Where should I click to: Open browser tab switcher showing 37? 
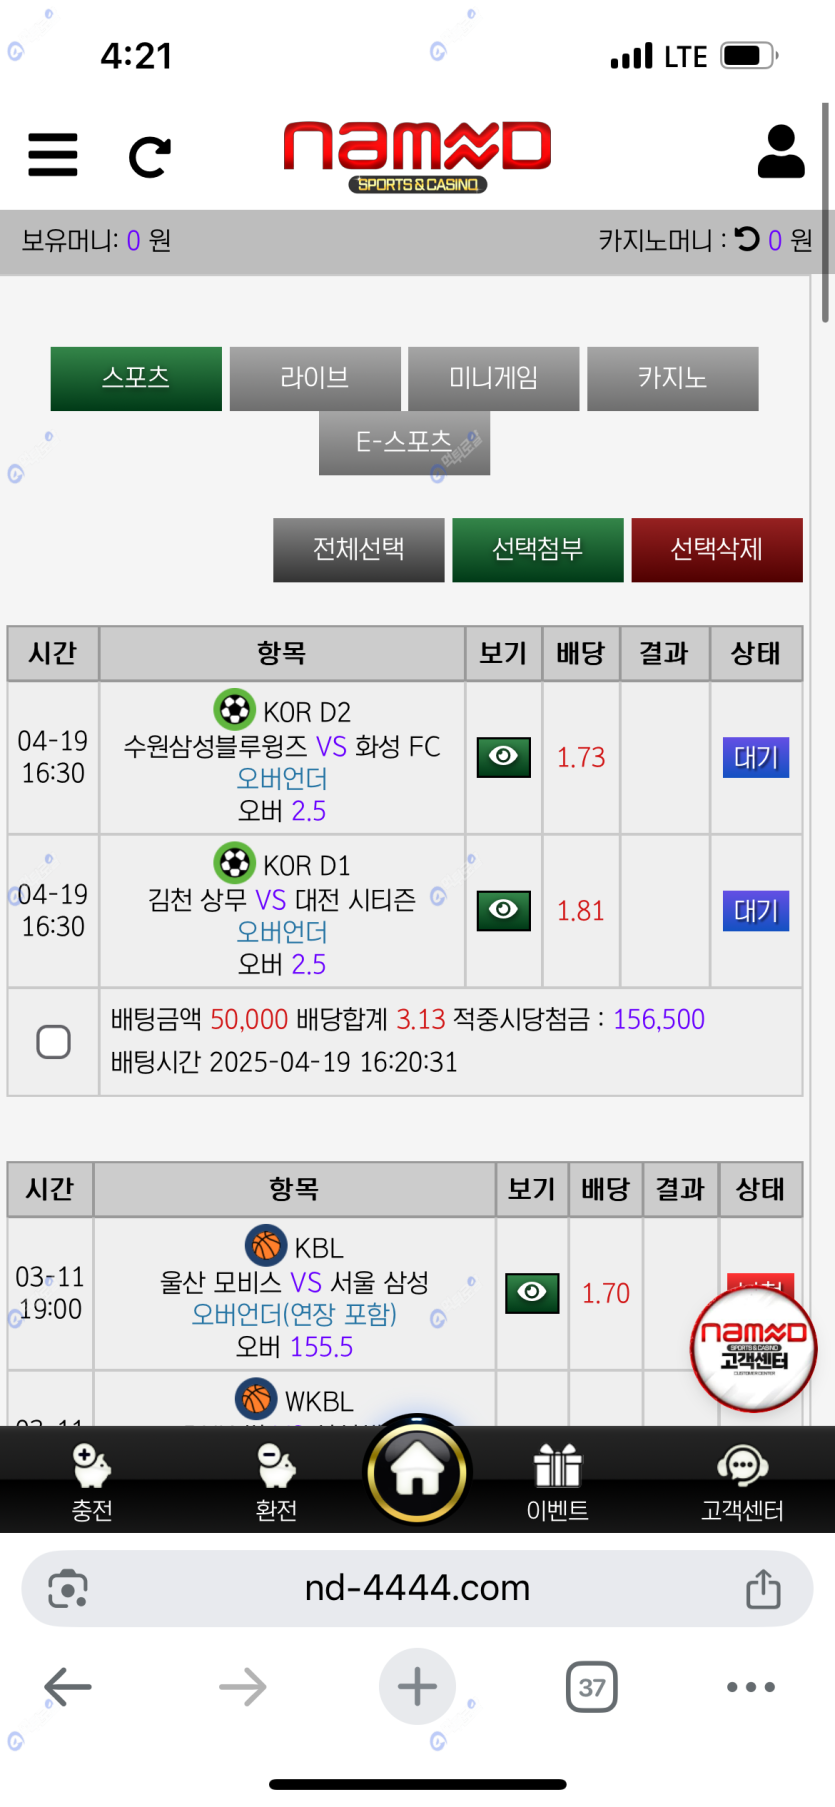click(x=591, y=1687)
